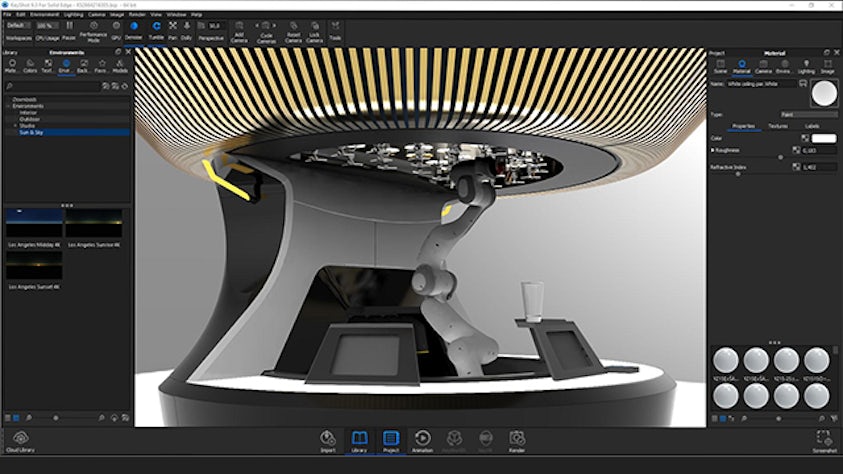843x474 pixels.
Task: Click the Render button
Action: pyautogui.click(x=517, y=441)
